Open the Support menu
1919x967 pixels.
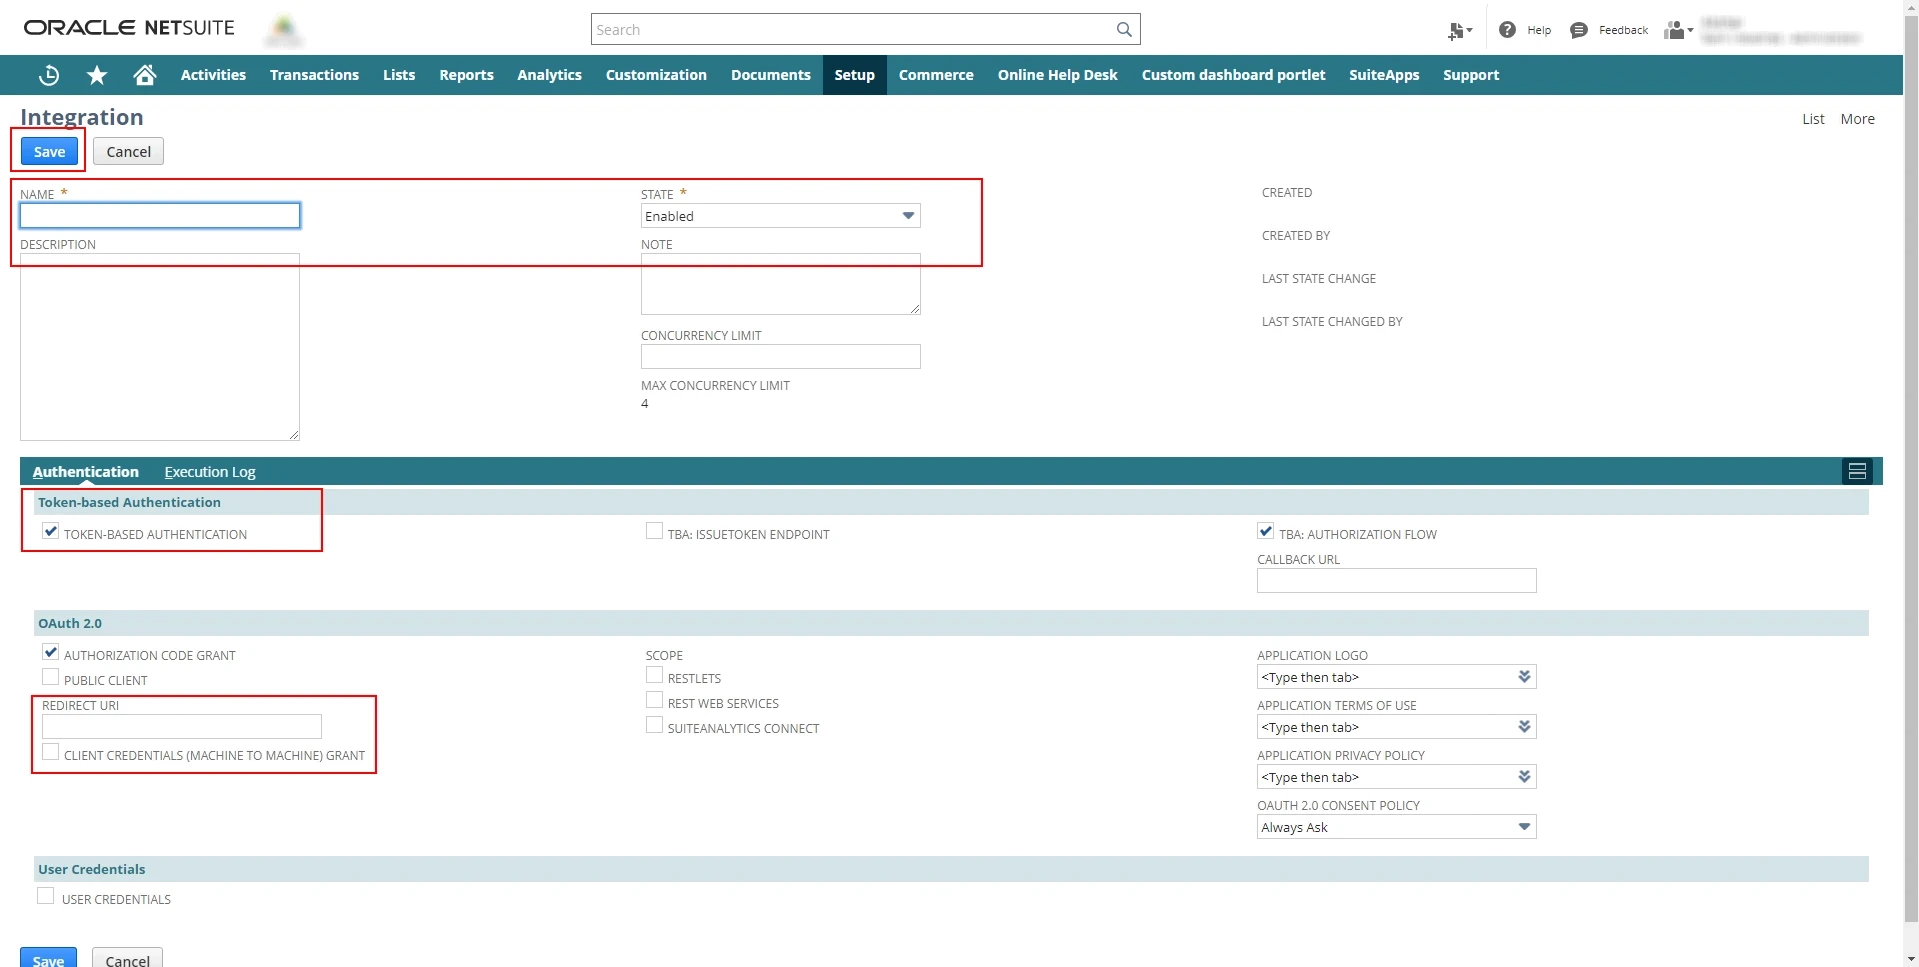(1471, 75)
